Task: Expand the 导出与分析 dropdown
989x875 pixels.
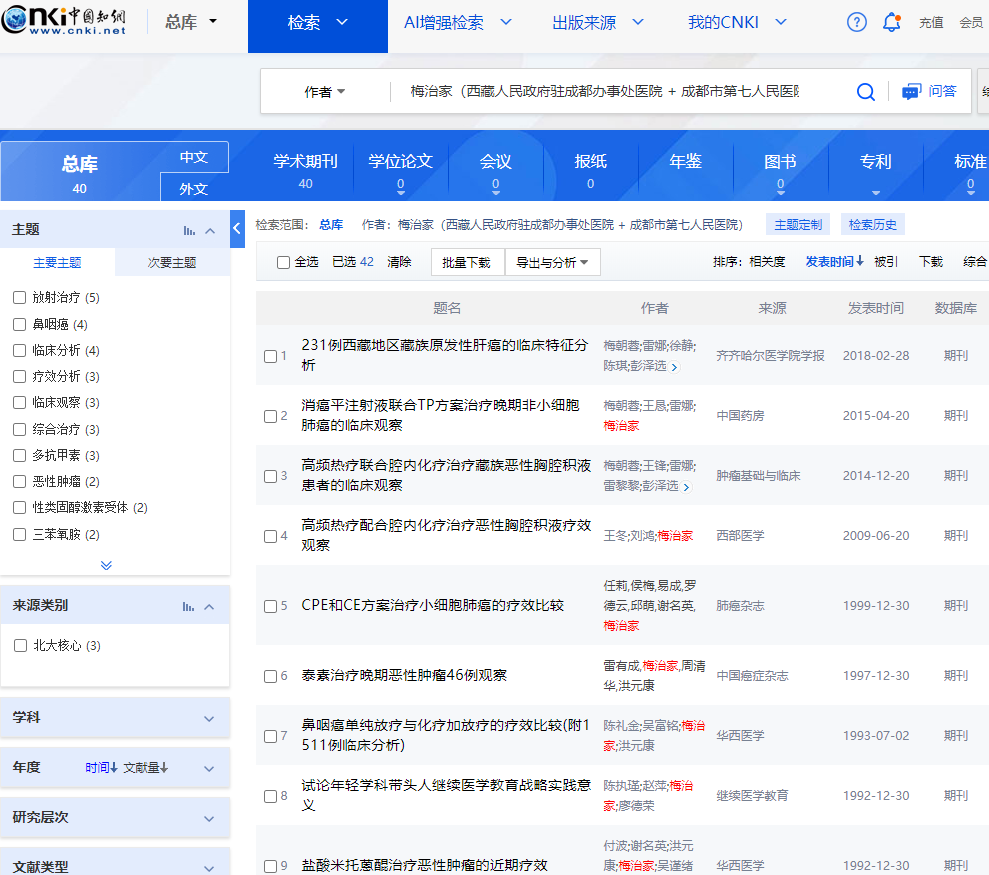Action: [552, 262]
